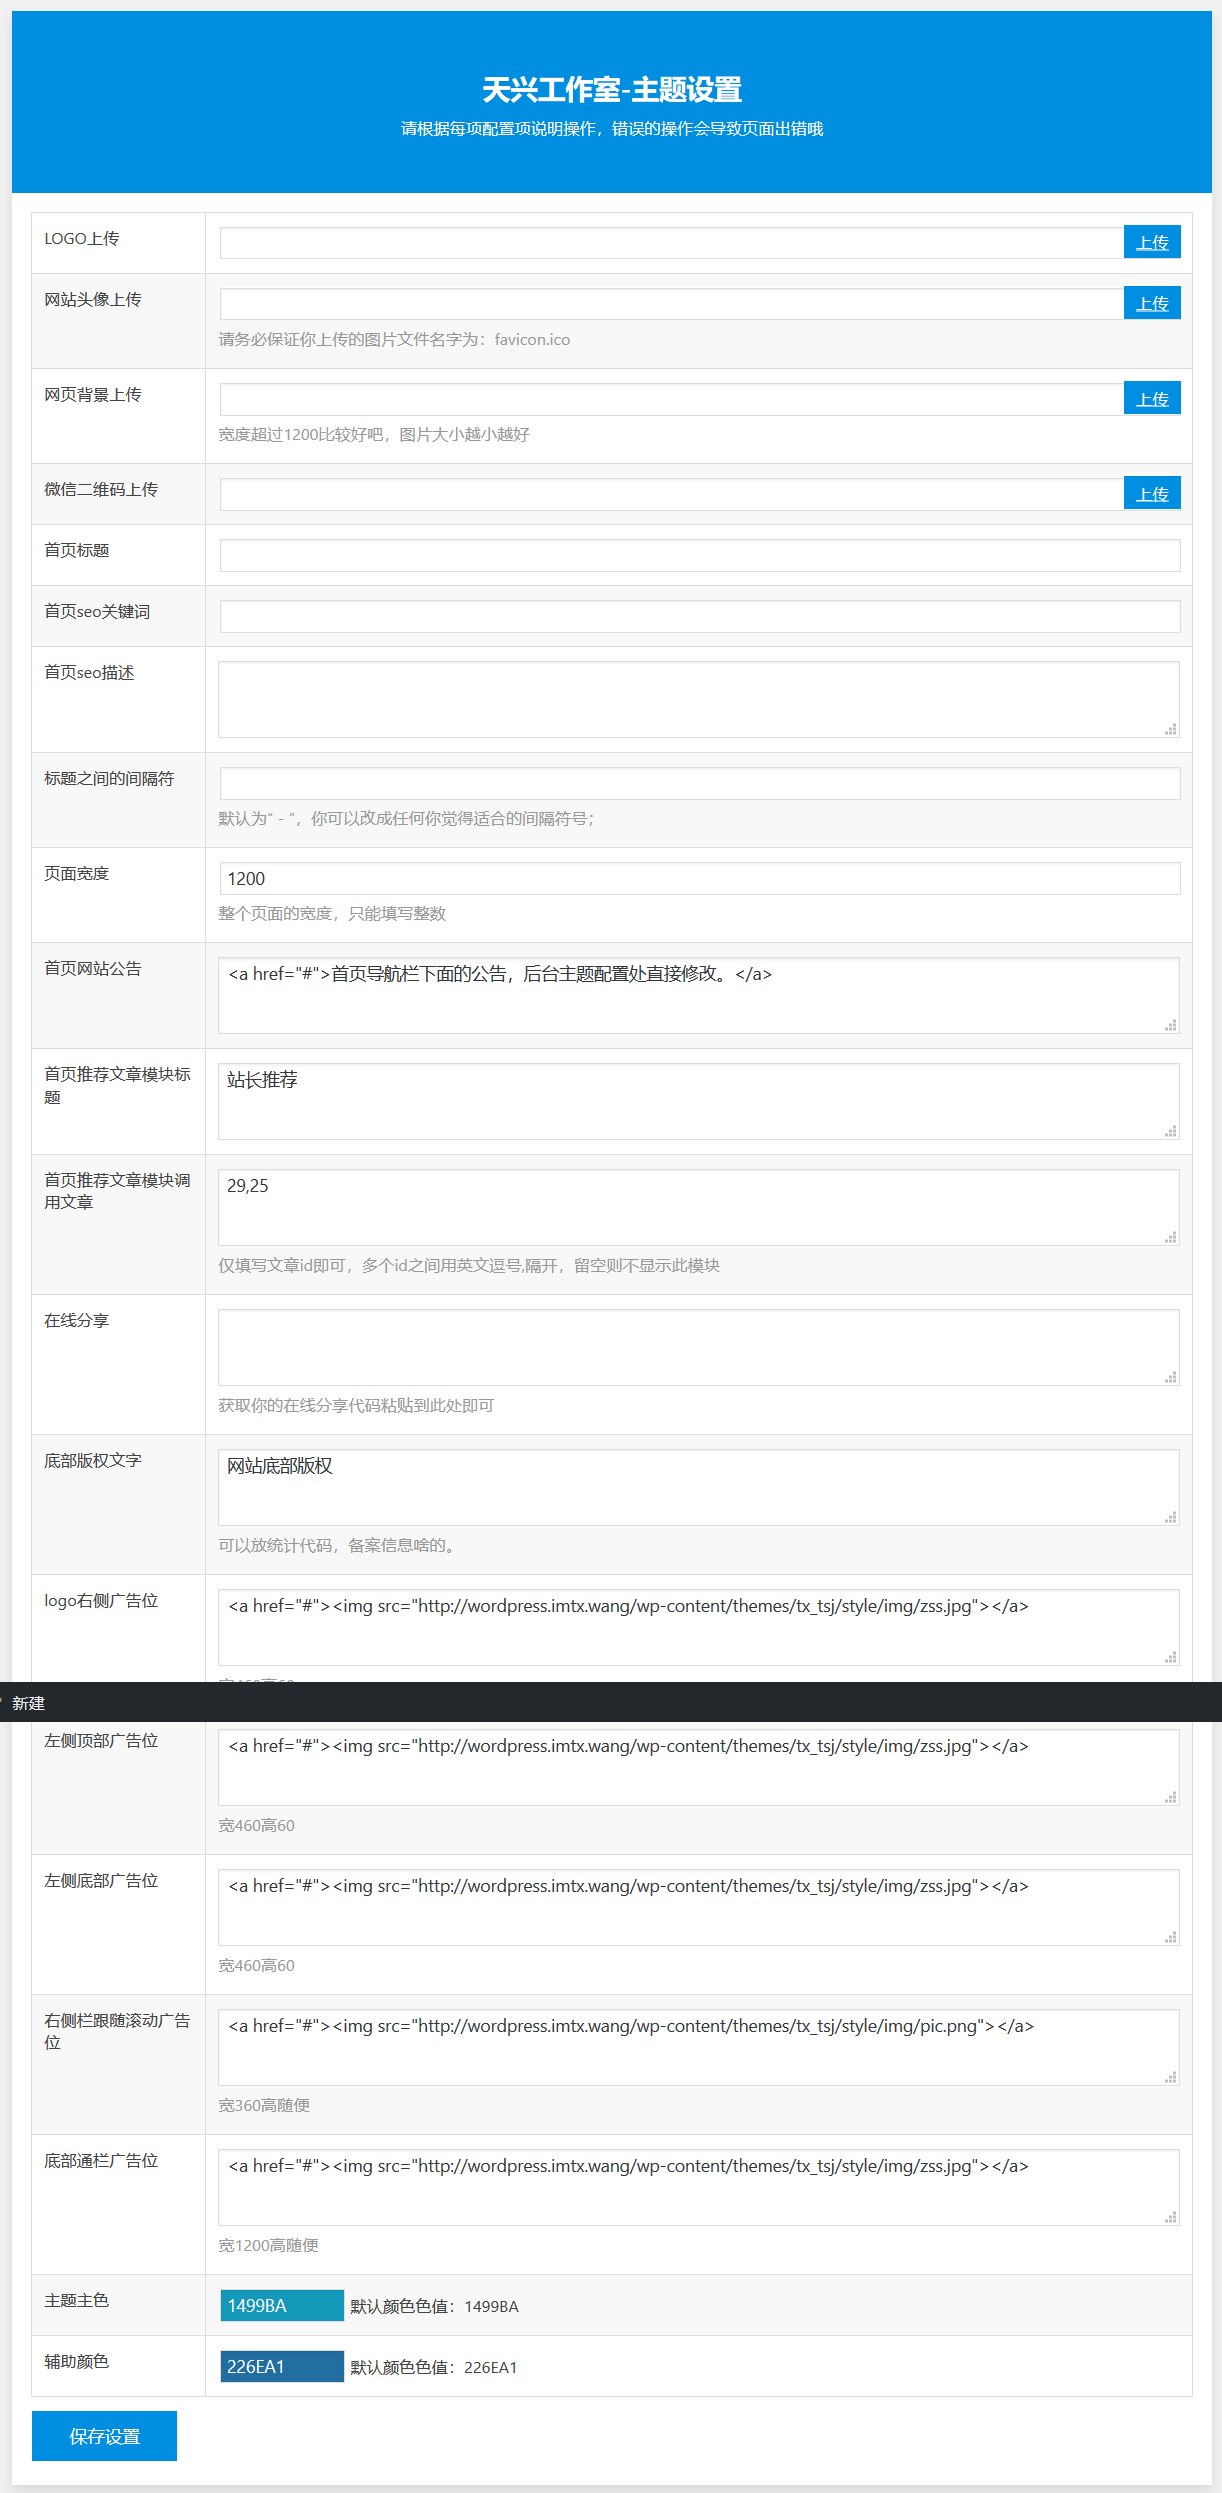Open the 主题主色 1499BA color picker
Screen dimensions: 1222x2493
point(282,2305)
